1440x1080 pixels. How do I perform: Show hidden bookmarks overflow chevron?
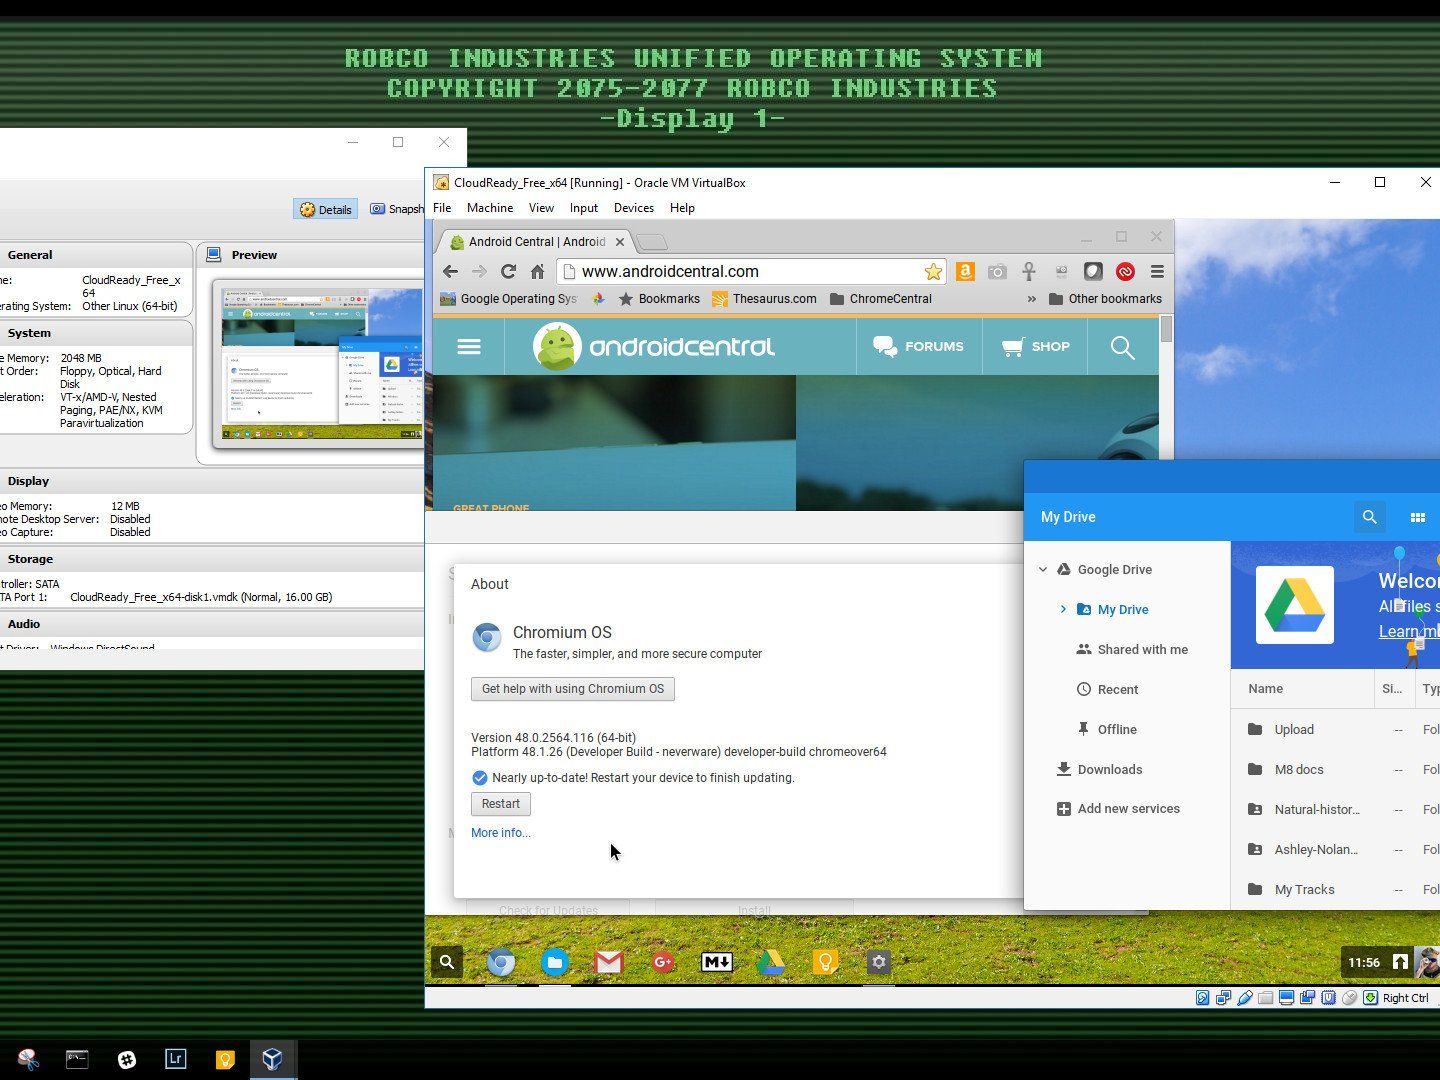pos(1031,299)
